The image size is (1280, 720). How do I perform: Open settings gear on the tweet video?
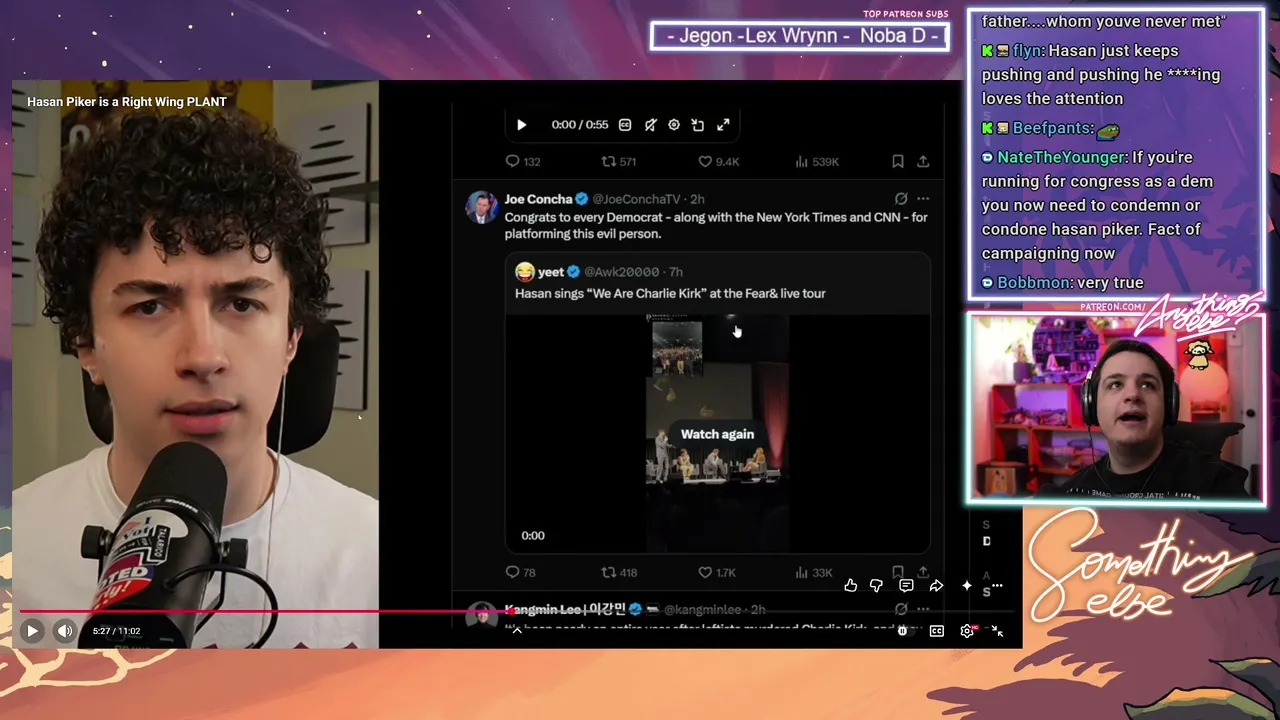click(674, 125)
